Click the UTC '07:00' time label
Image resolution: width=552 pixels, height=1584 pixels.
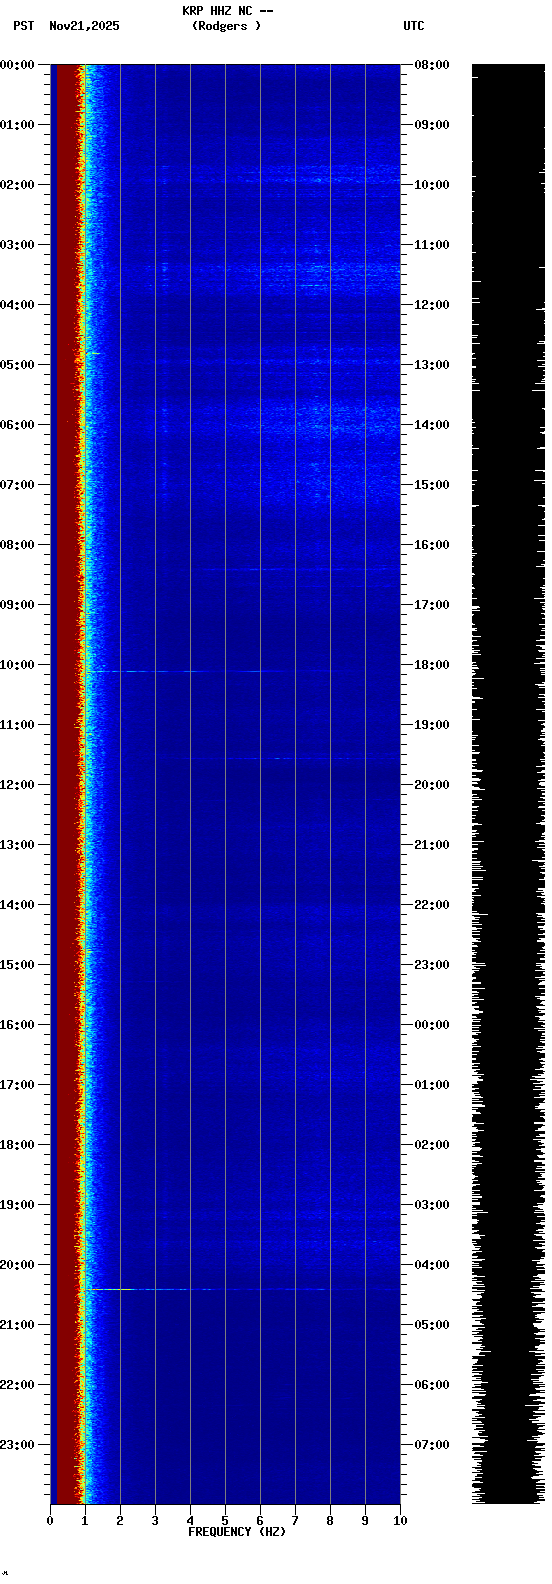click(431, 1445)
